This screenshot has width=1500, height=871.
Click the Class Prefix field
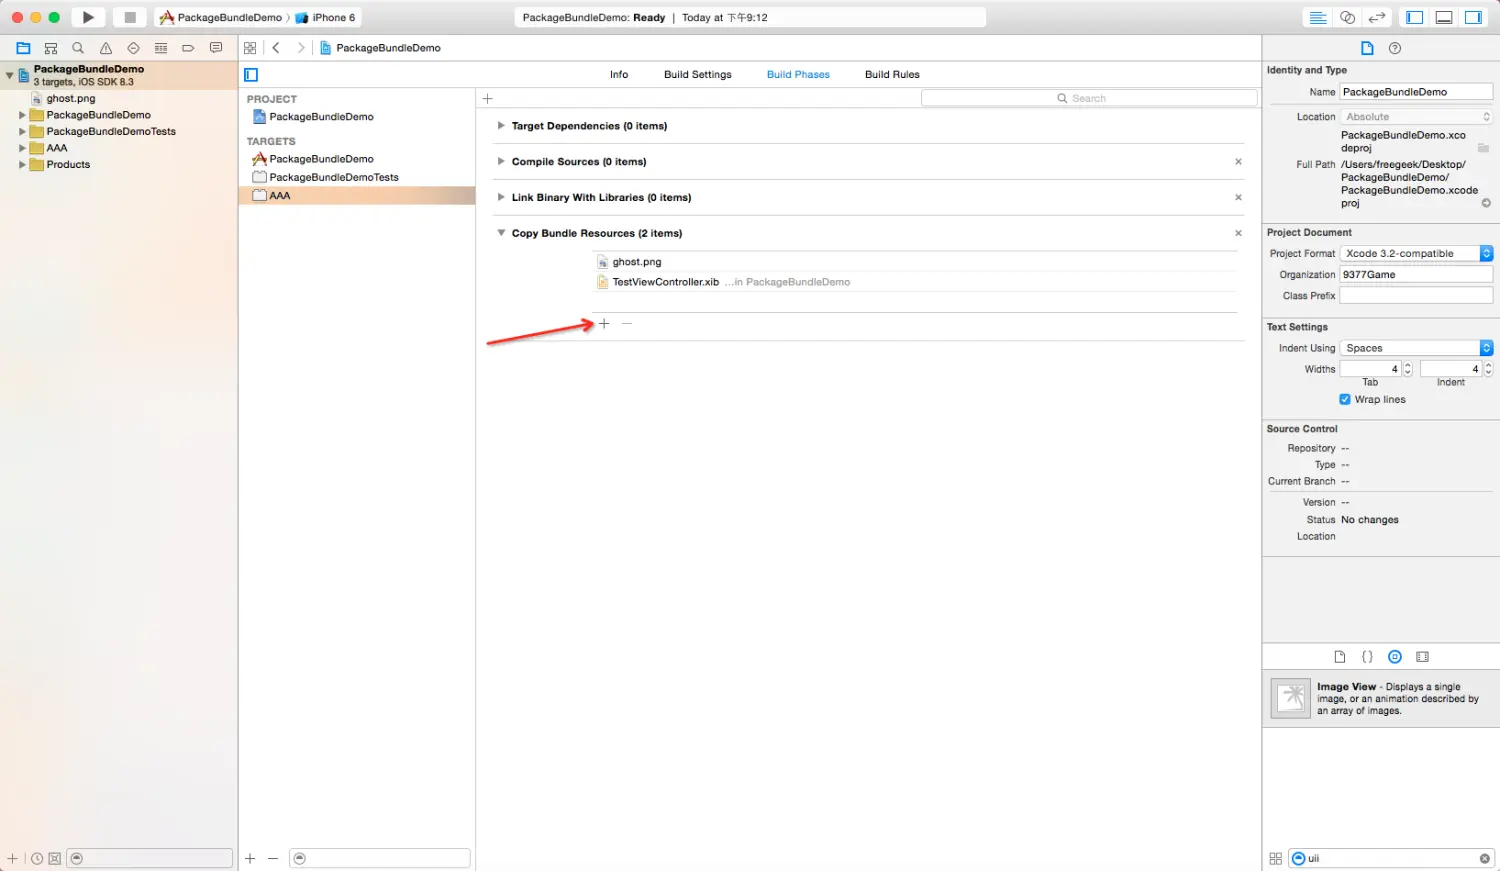(x=1416, y=296)
